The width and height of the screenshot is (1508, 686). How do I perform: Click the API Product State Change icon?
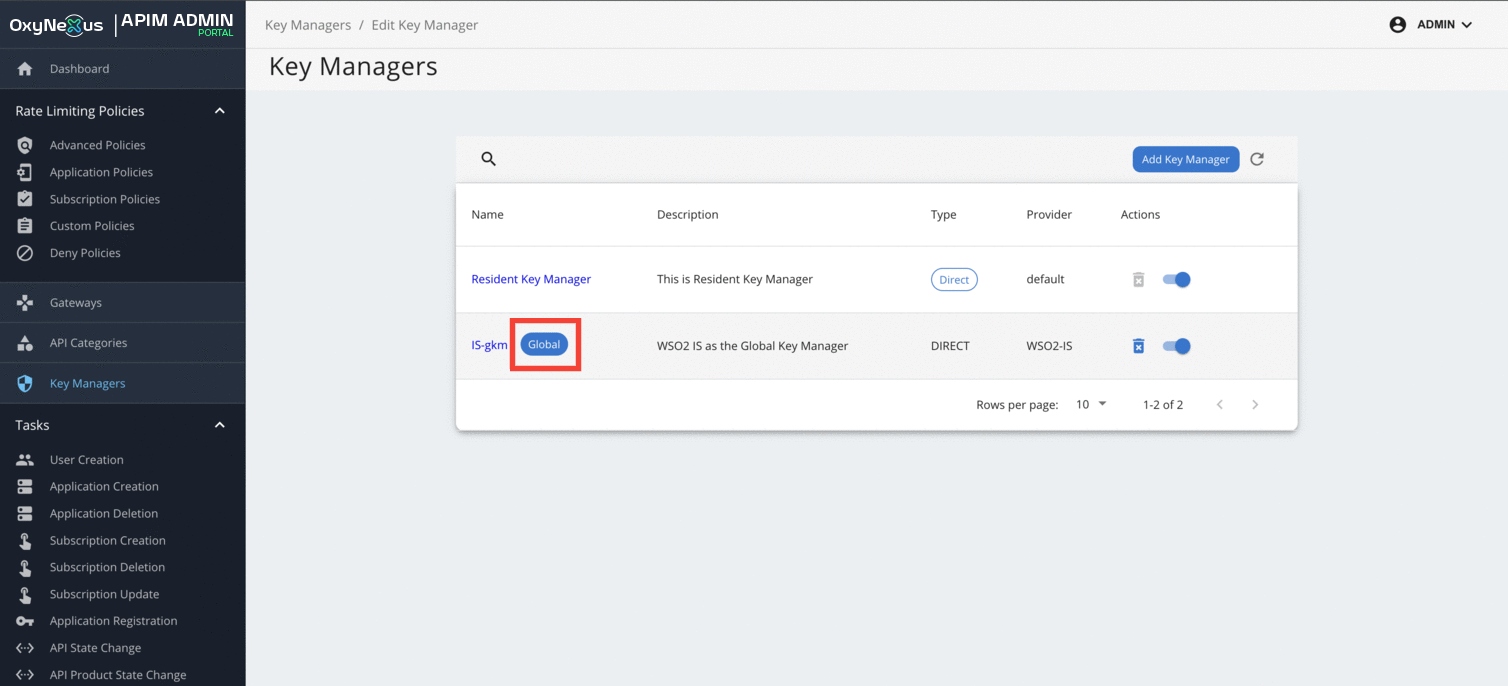25,675
